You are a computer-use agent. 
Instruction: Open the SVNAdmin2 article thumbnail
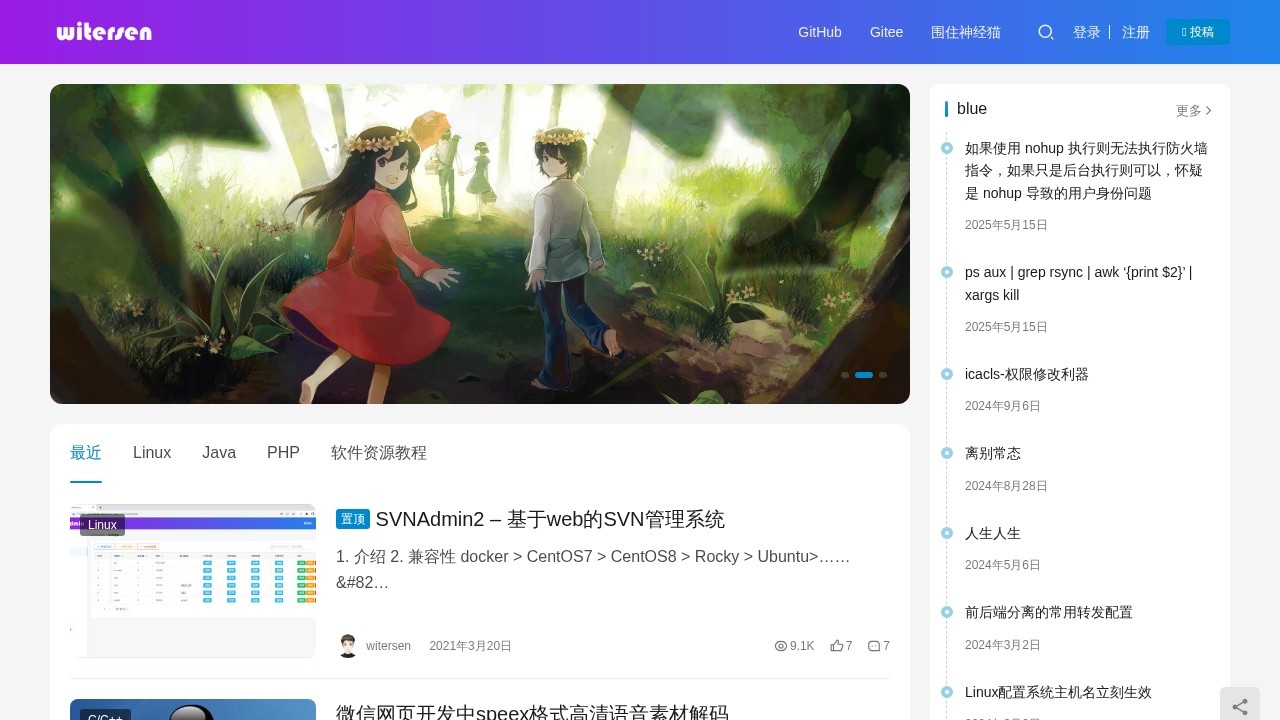[x=192, y=579]
